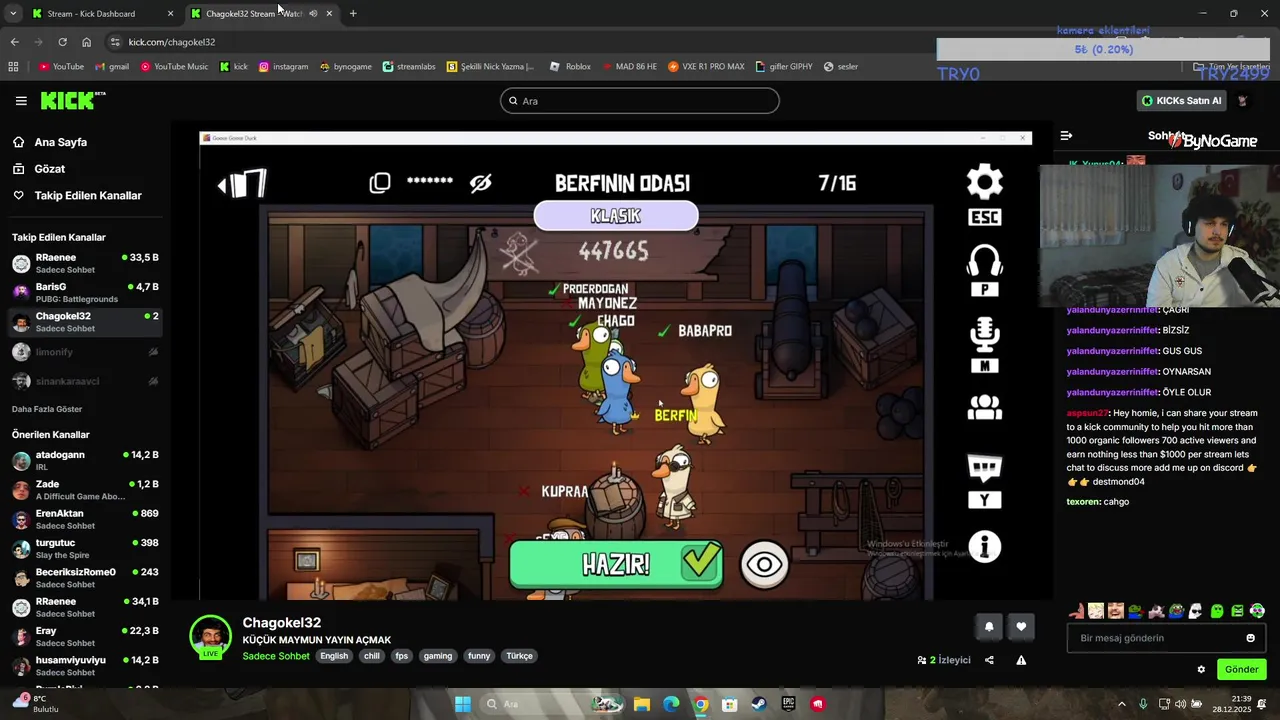Click the headphones icon labeled P
Screen dimensions: 1280x720
pyautogui.click(x=984, y=262)
